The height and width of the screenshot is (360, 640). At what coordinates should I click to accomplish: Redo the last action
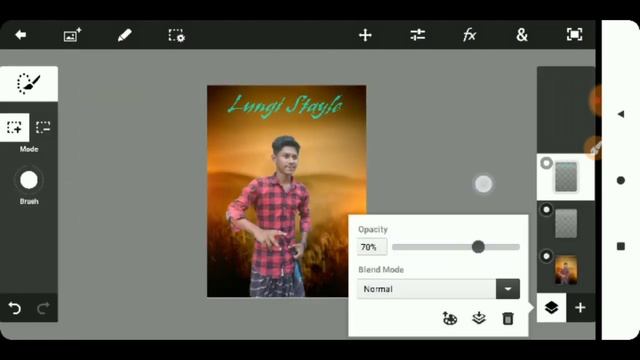[x=43, y=308]
